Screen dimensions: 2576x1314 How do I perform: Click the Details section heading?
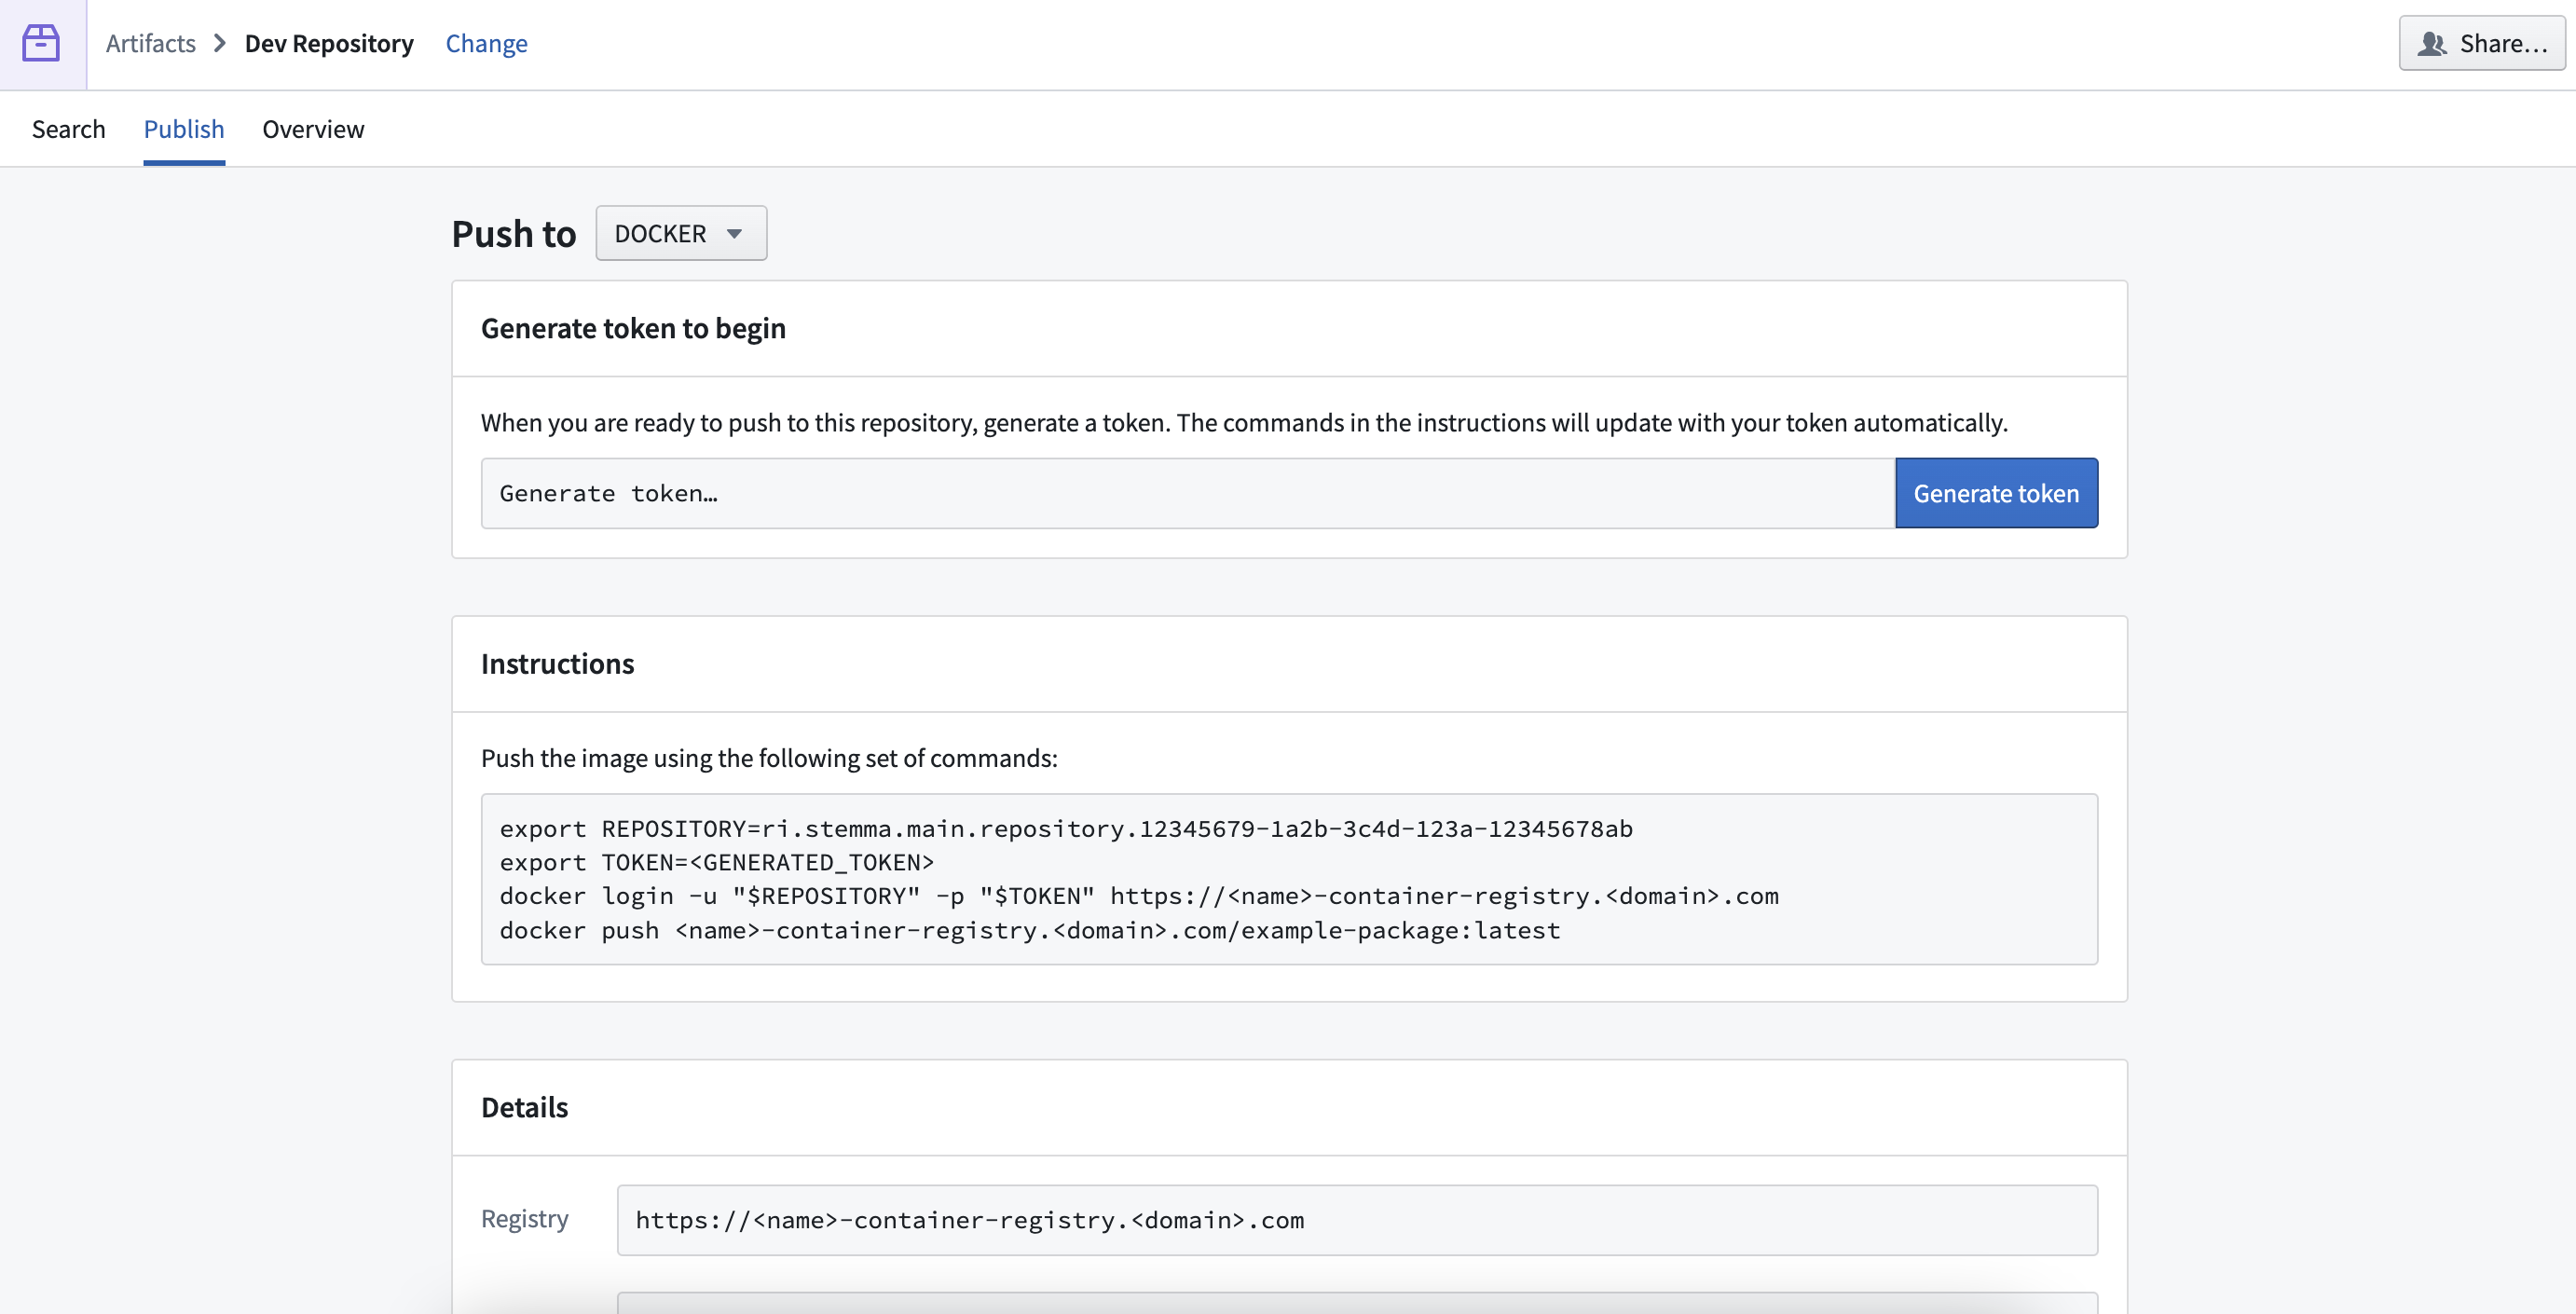[524, 1107]
